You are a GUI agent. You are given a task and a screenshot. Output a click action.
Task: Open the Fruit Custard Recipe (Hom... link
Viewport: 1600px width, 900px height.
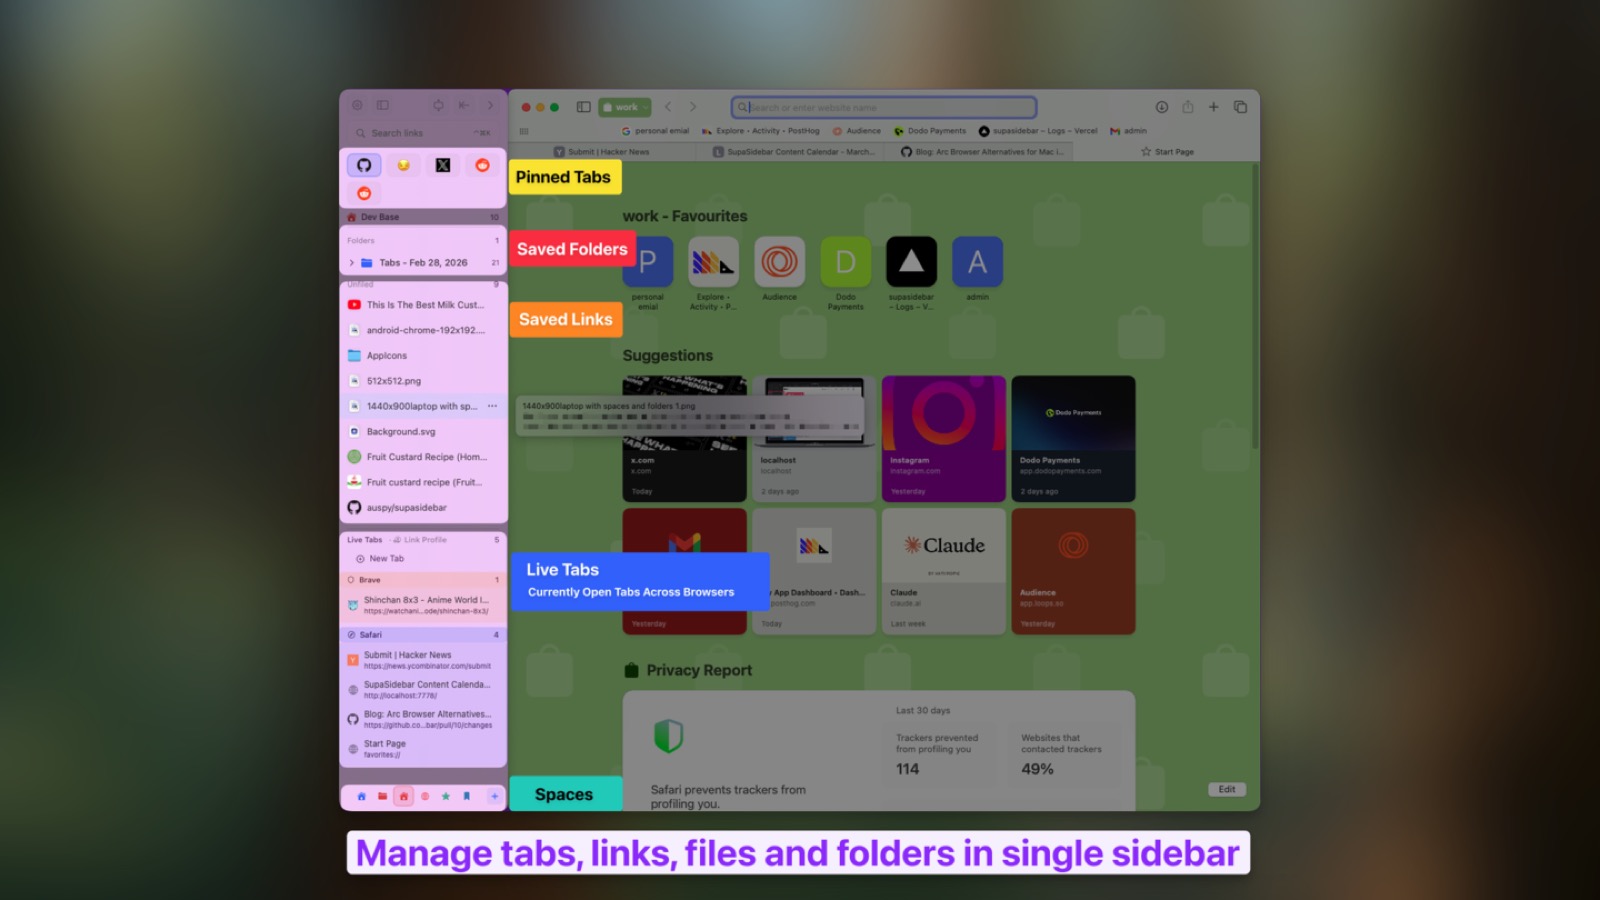(423, 457)
